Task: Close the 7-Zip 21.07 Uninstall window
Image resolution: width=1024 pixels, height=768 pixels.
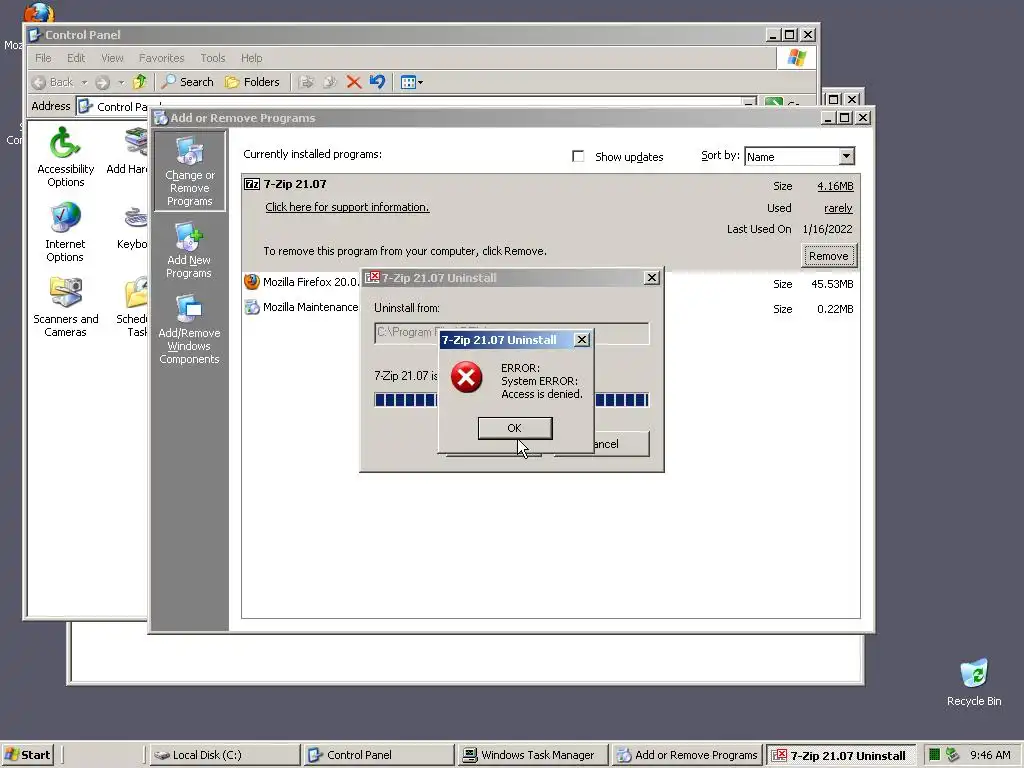Action: tap(651, 278)
